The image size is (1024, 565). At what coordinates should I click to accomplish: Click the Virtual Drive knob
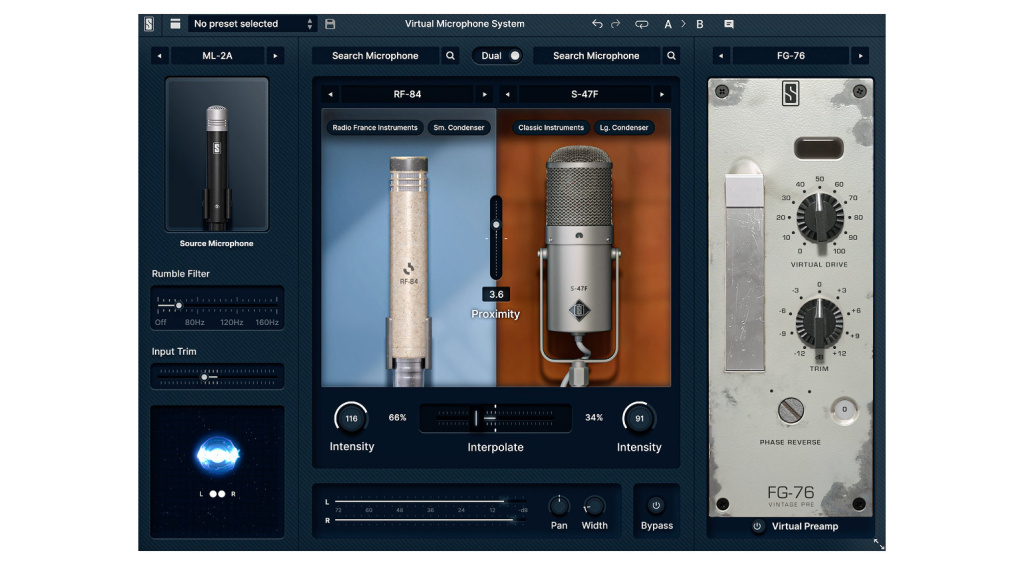pos(820,218)
